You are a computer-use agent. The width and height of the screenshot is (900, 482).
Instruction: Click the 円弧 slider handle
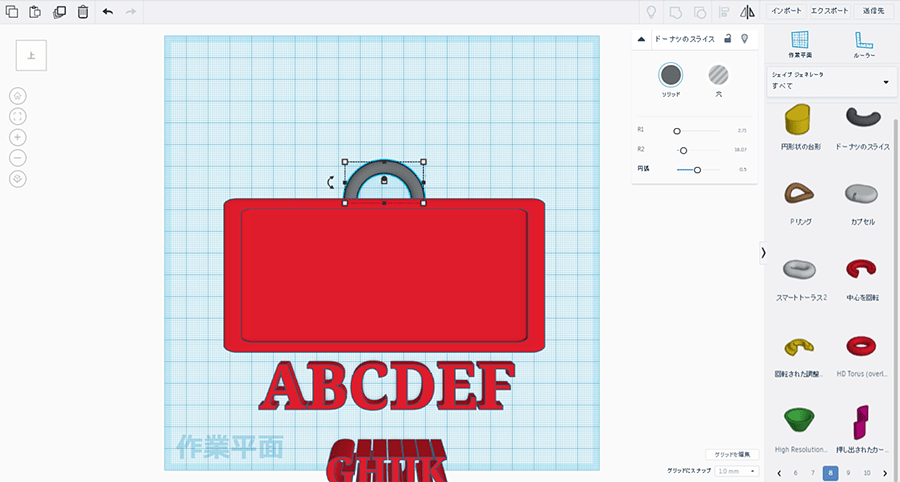click(697, 170)
